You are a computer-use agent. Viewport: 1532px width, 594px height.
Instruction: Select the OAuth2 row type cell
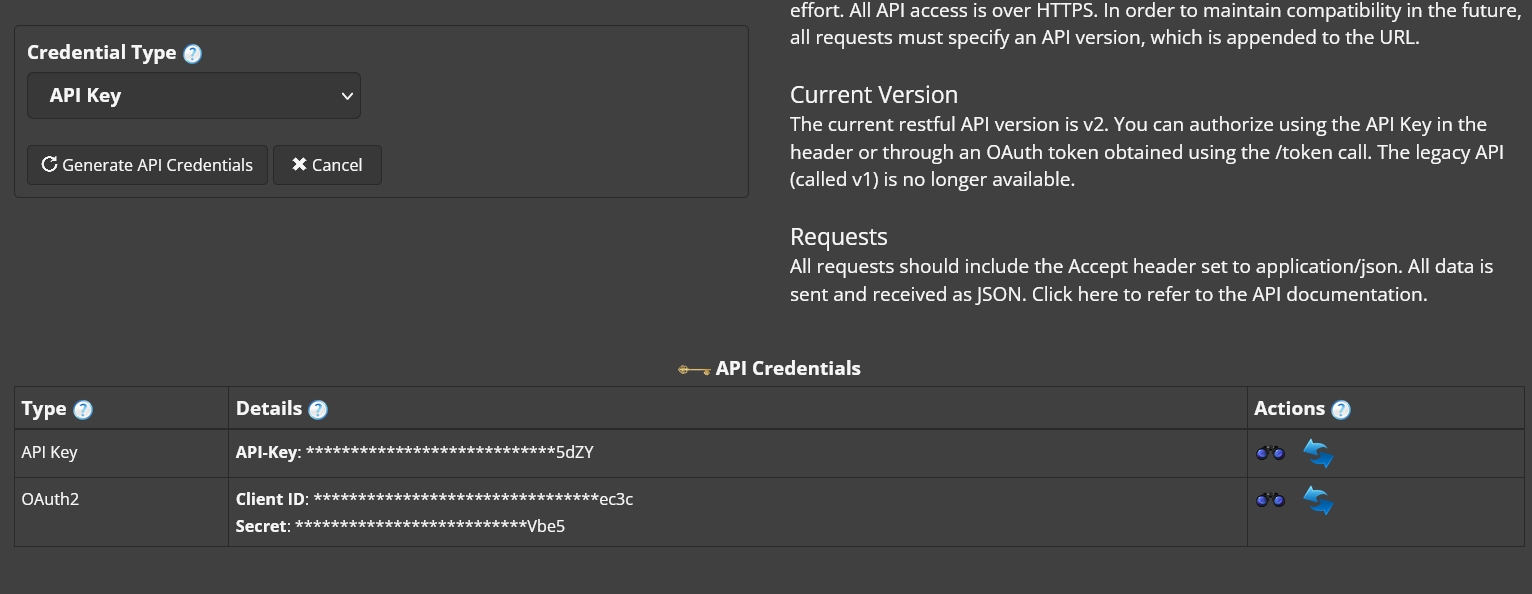pyautogui.click(x=121, y=511)
